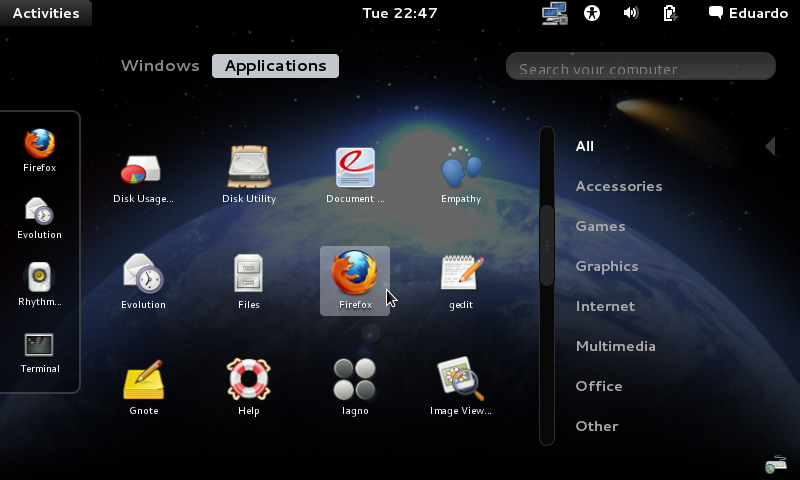The width and height of the screenshot is (800, 480).
Task: Switch to the Windows tab
Action: coord(160,66)
